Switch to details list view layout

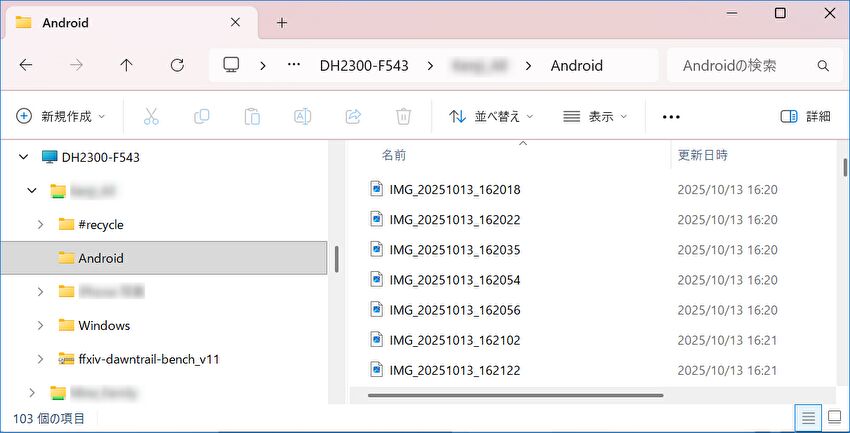pos(808,417)
